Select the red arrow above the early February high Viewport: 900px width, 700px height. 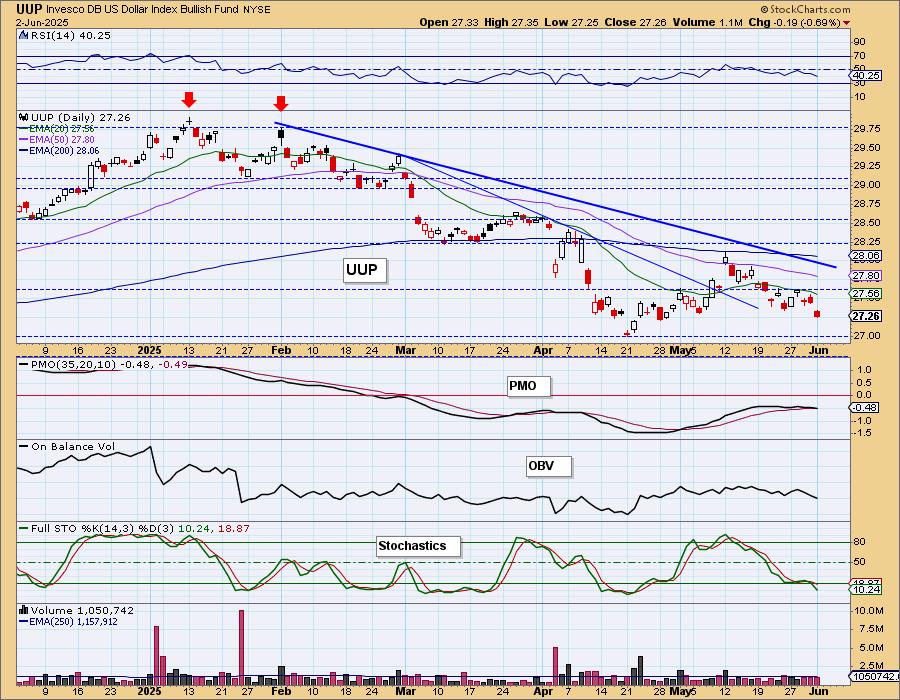tap(281, 103)
